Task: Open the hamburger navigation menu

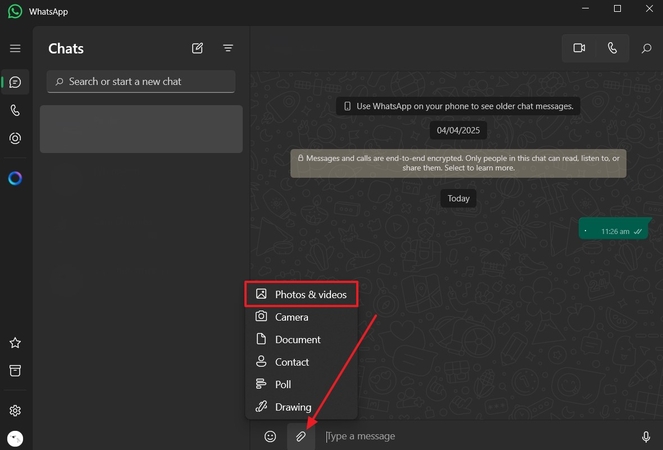Action: tap(15, 48)
